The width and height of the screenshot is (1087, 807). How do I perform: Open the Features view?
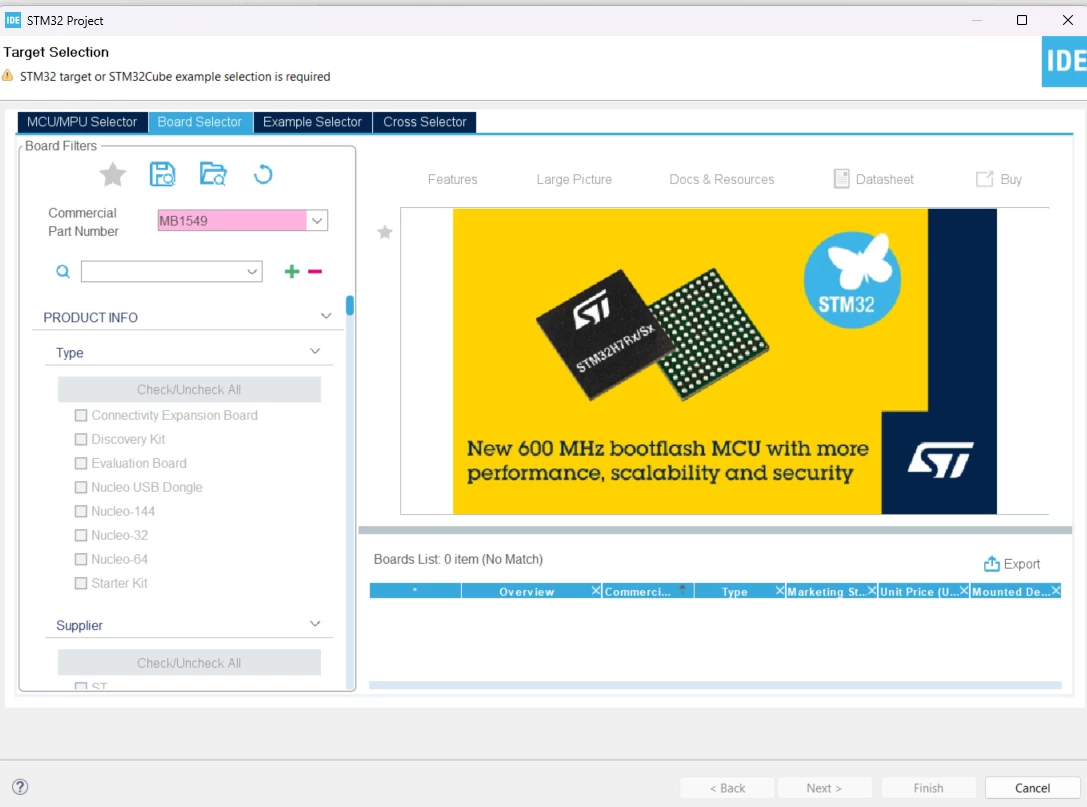(453, 179)
